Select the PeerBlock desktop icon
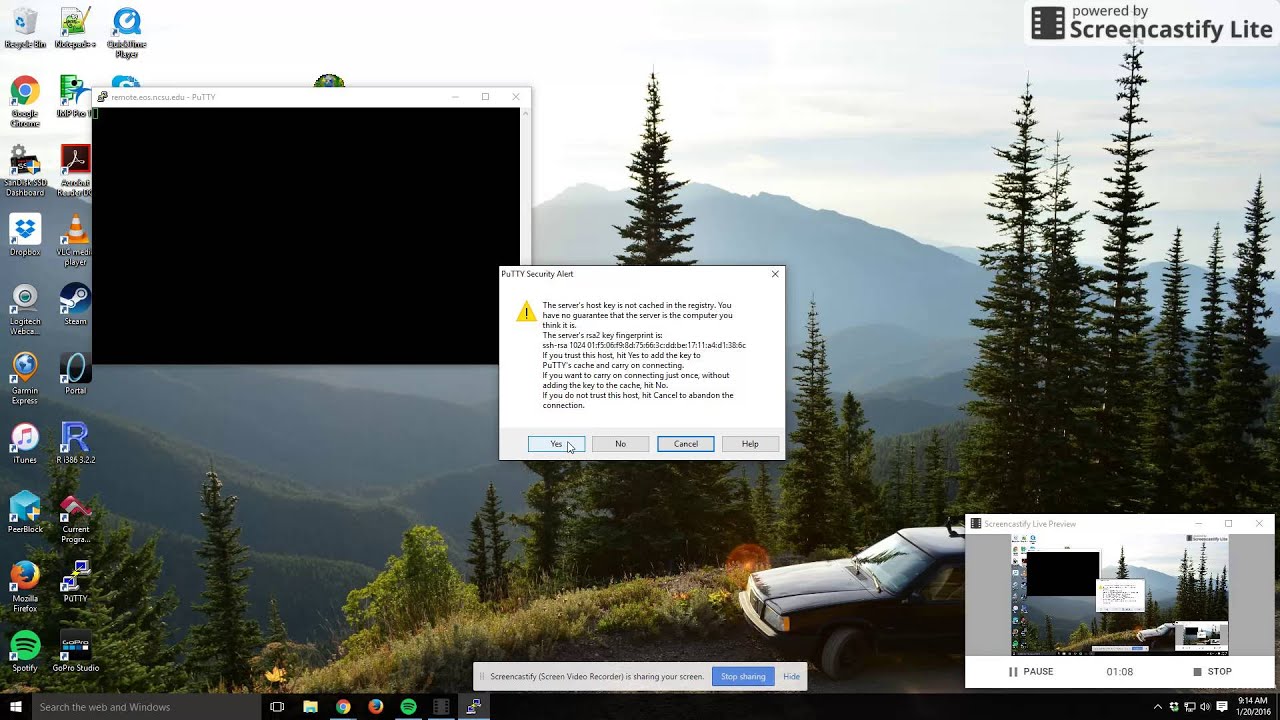The image size is (1280, 720). pyautogui.click(x=25, y=513)
